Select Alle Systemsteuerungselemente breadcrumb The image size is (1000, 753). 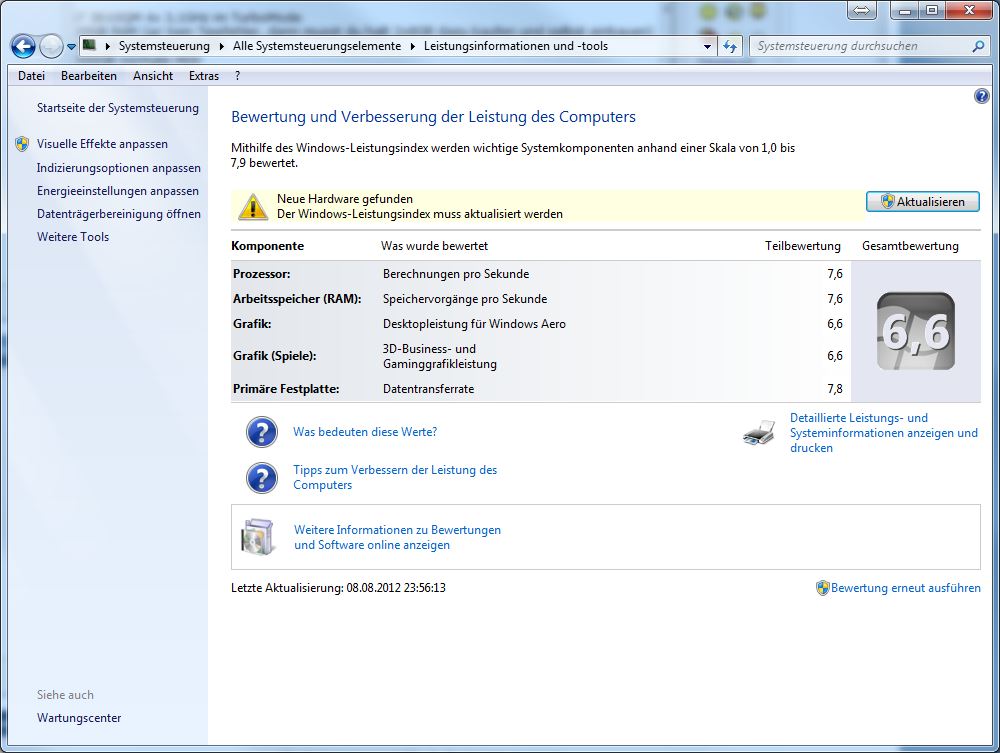[317, 46]
